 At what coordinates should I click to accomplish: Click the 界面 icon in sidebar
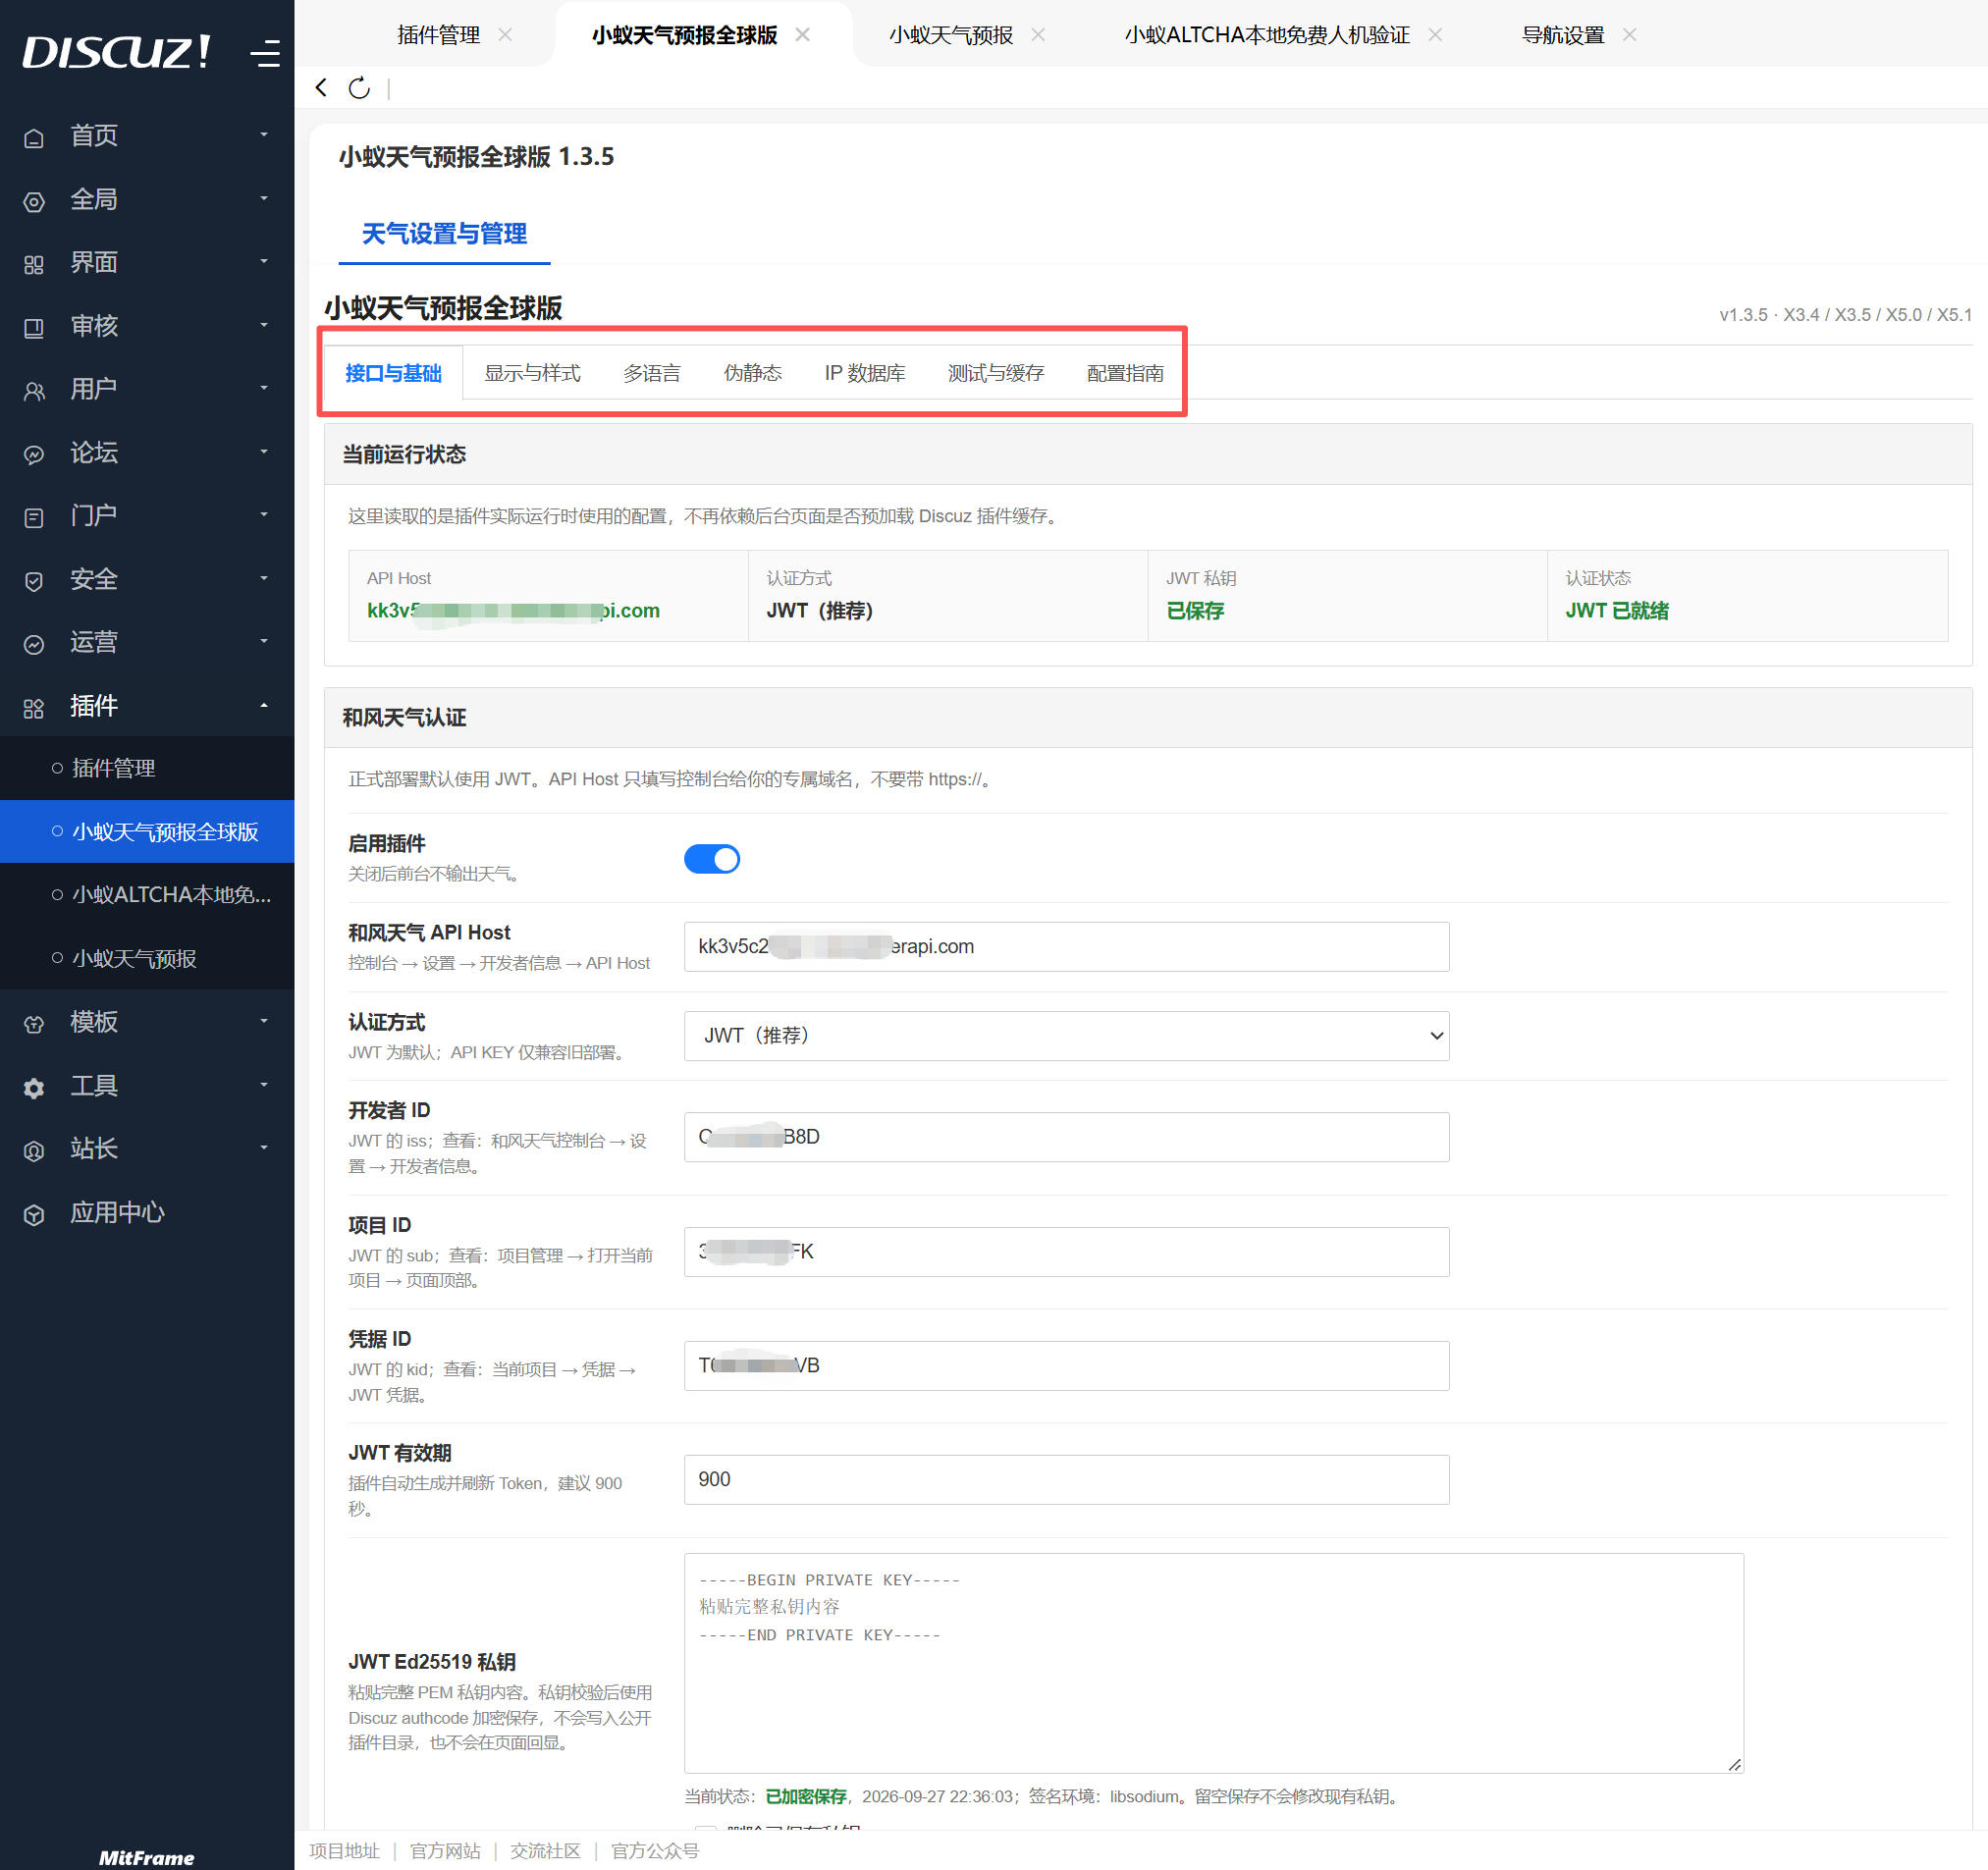point(34,264)
